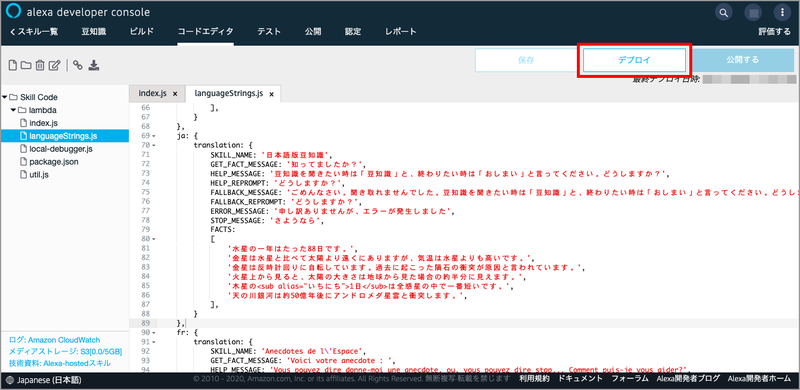Fold the fr block at line 90
This screenshot has width=800, height=390.
[x=153, y=332]
